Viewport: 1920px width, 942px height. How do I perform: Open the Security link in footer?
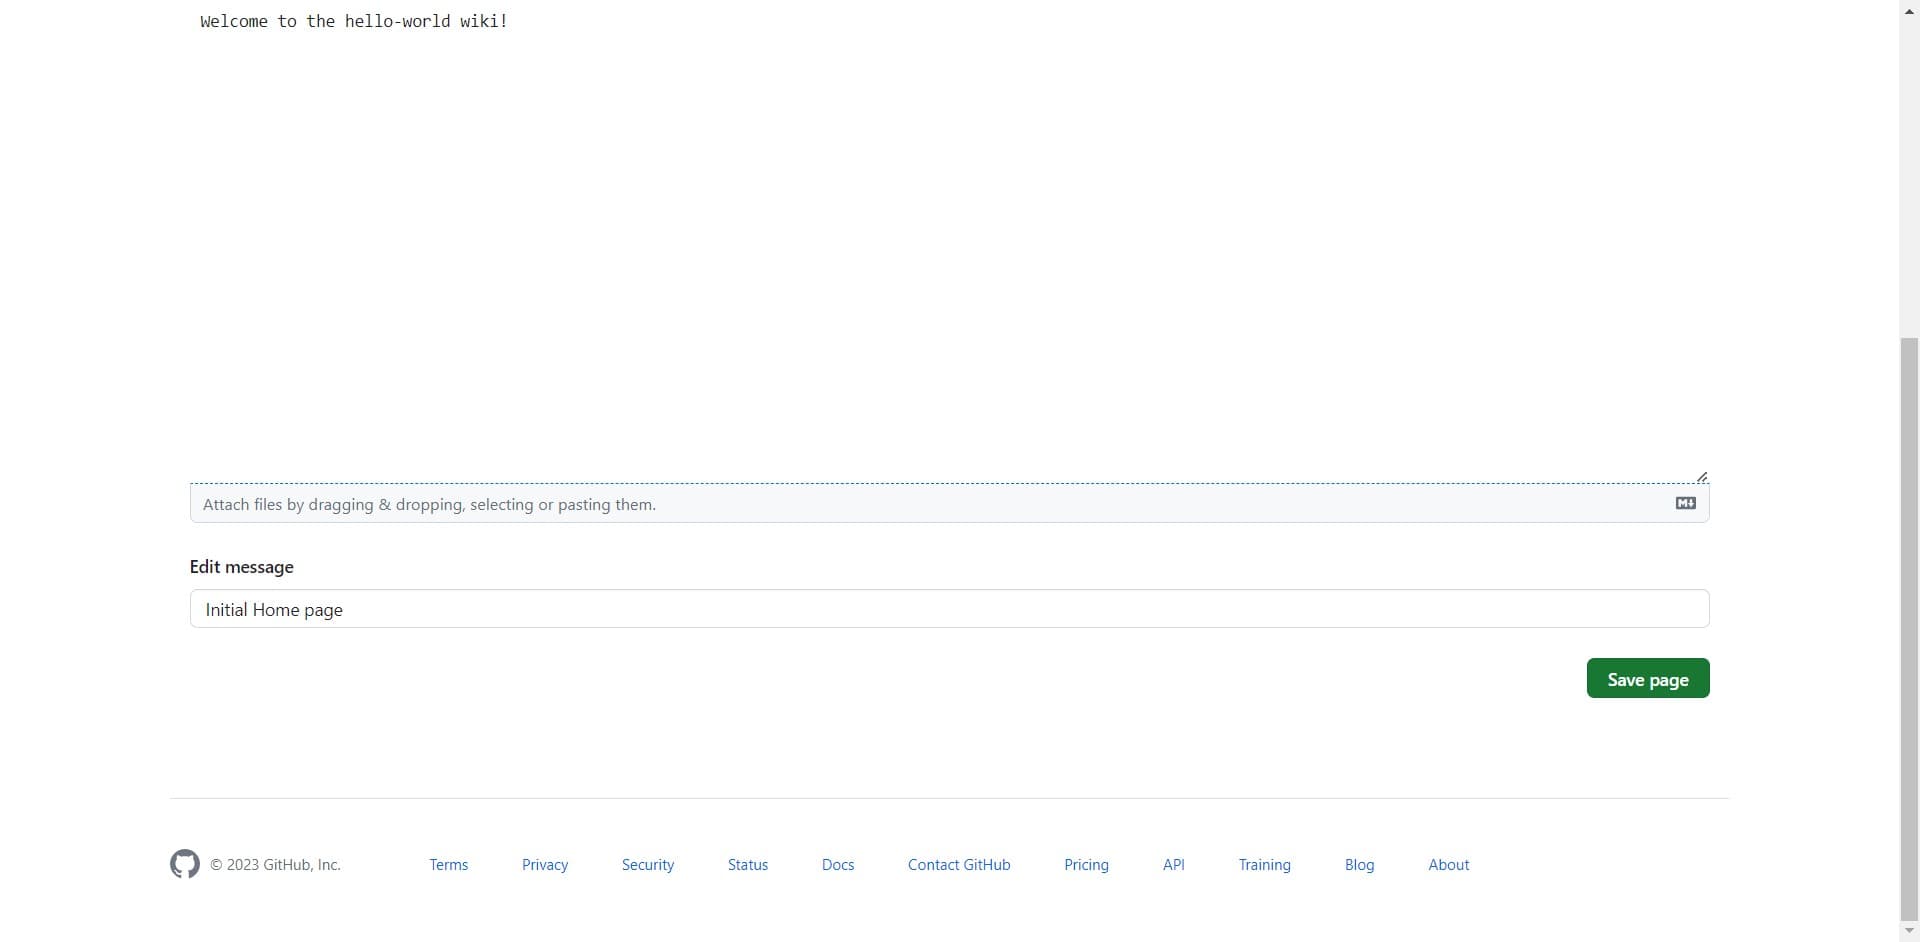point(647,865)
